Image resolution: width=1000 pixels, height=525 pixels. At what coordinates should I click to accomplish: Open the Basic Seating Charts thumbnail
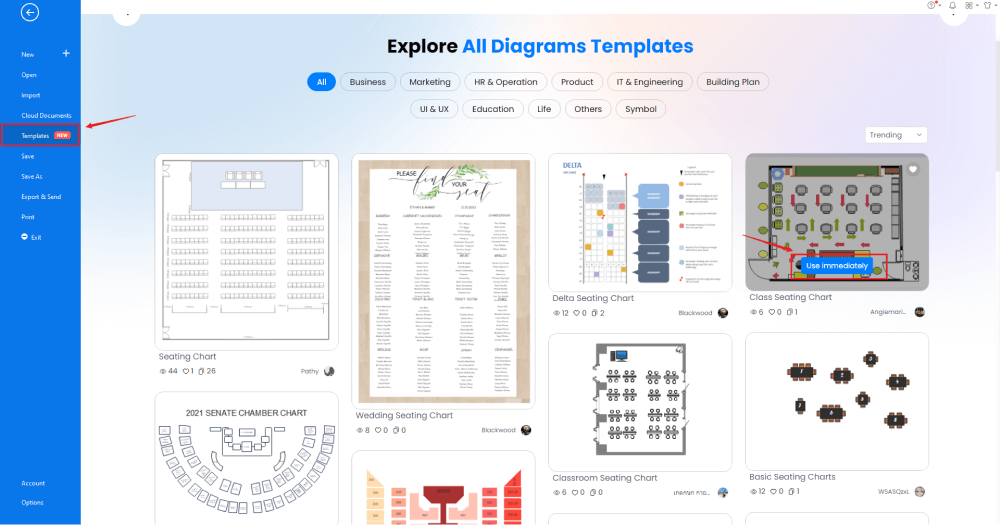(x=837, y=400)
